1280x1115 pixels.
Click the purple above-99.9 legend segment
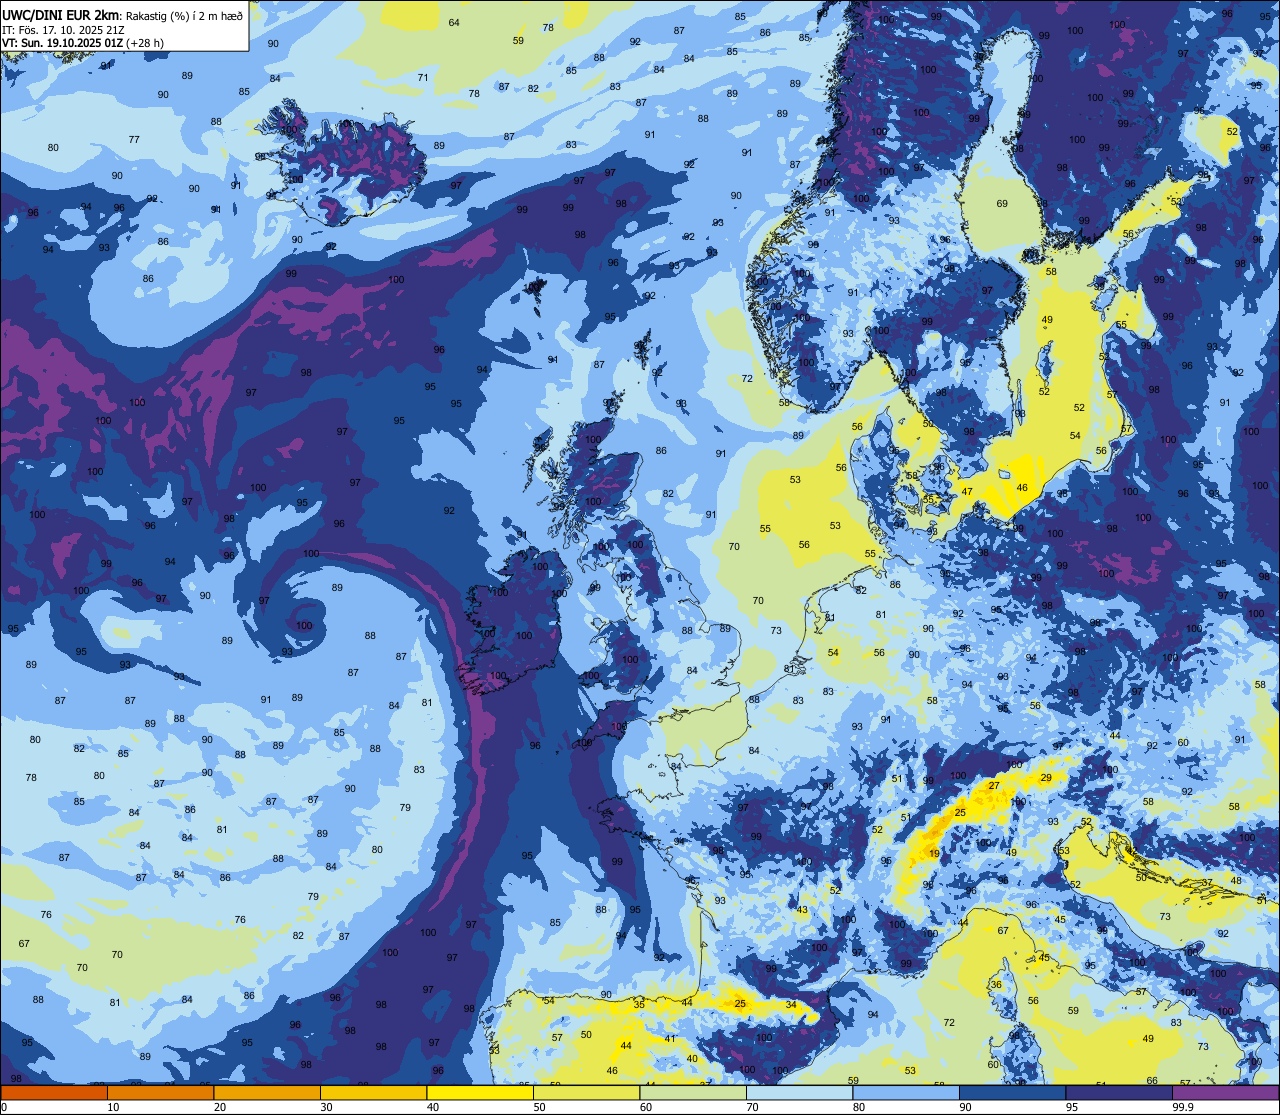pos(1225,1092)
